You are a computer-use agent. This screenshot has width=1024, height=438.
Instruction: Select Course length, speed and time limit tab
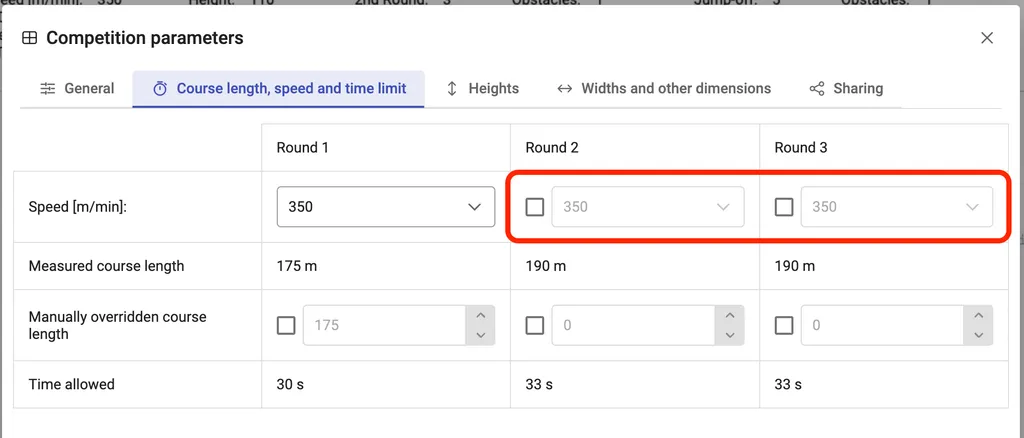point(279,88)
